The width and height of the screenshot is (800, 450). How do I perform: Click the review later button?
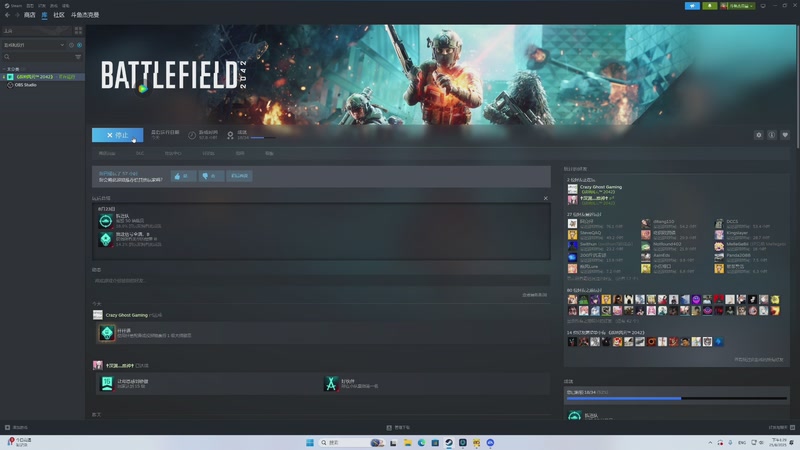point(239,176)
